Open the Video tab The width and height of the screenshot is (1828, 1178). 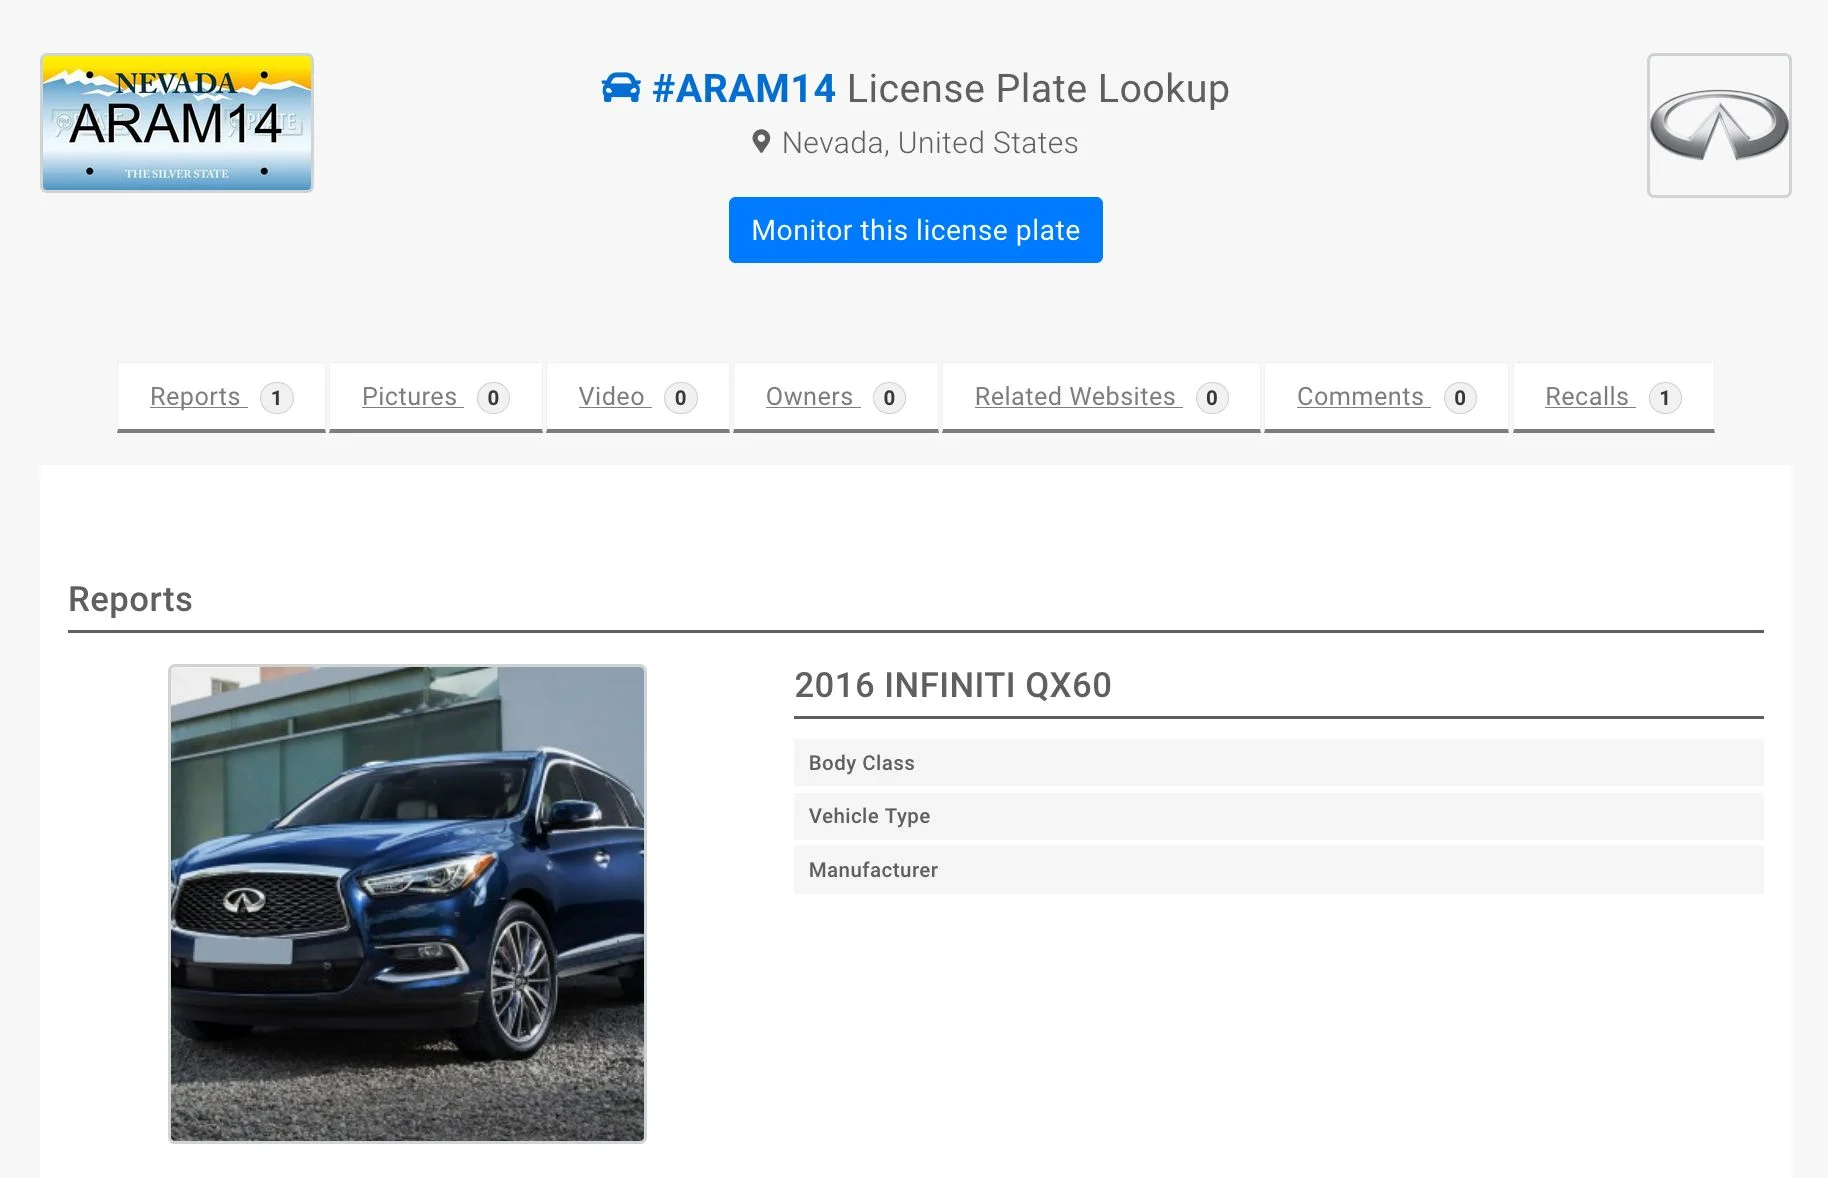coord(637,397)
